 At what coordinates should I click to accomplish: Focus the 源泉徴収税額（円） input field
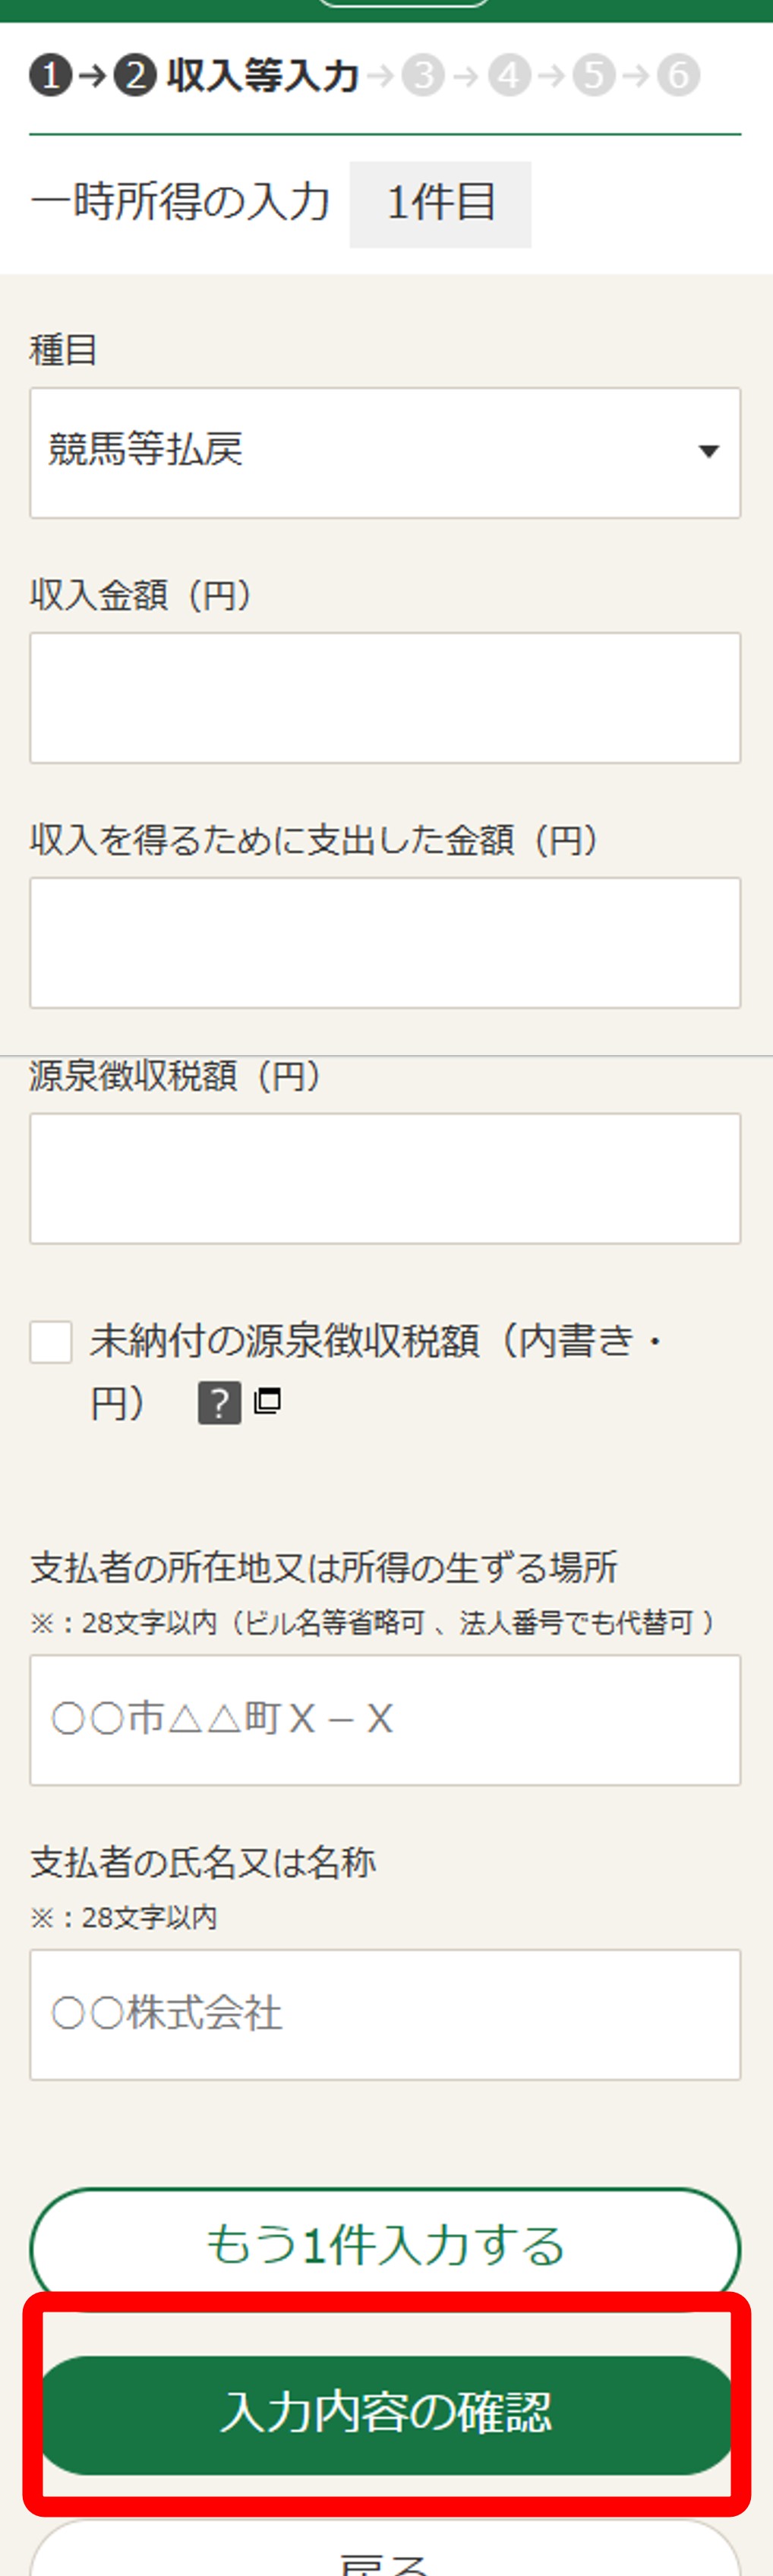[385, 1179]
